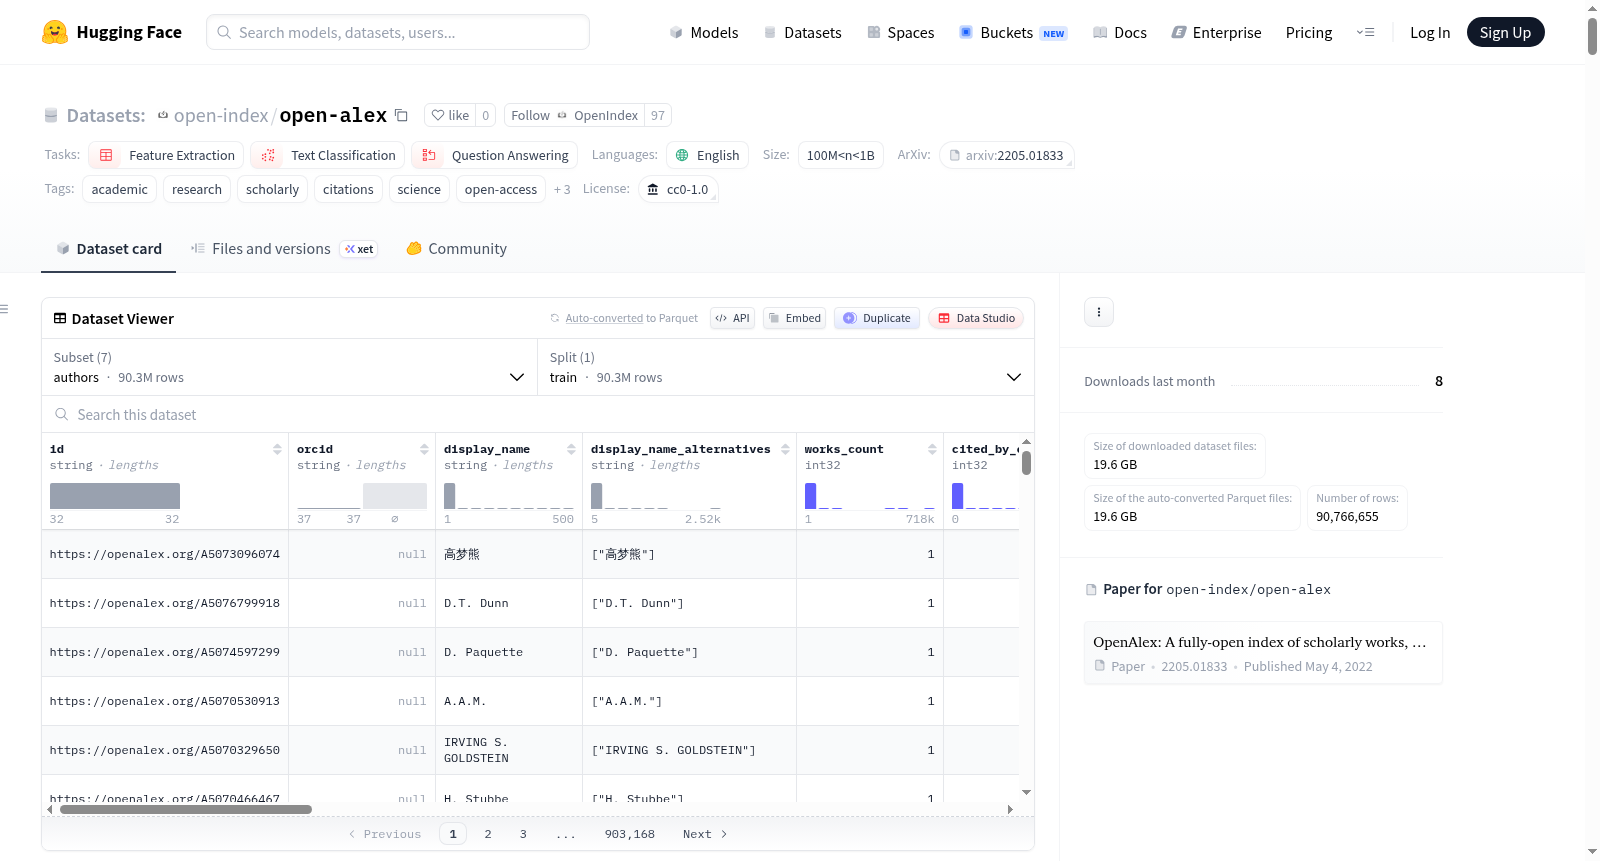Open the Models menu
The width and height of the screenshot is (1600, 861).
click(704, 32)
